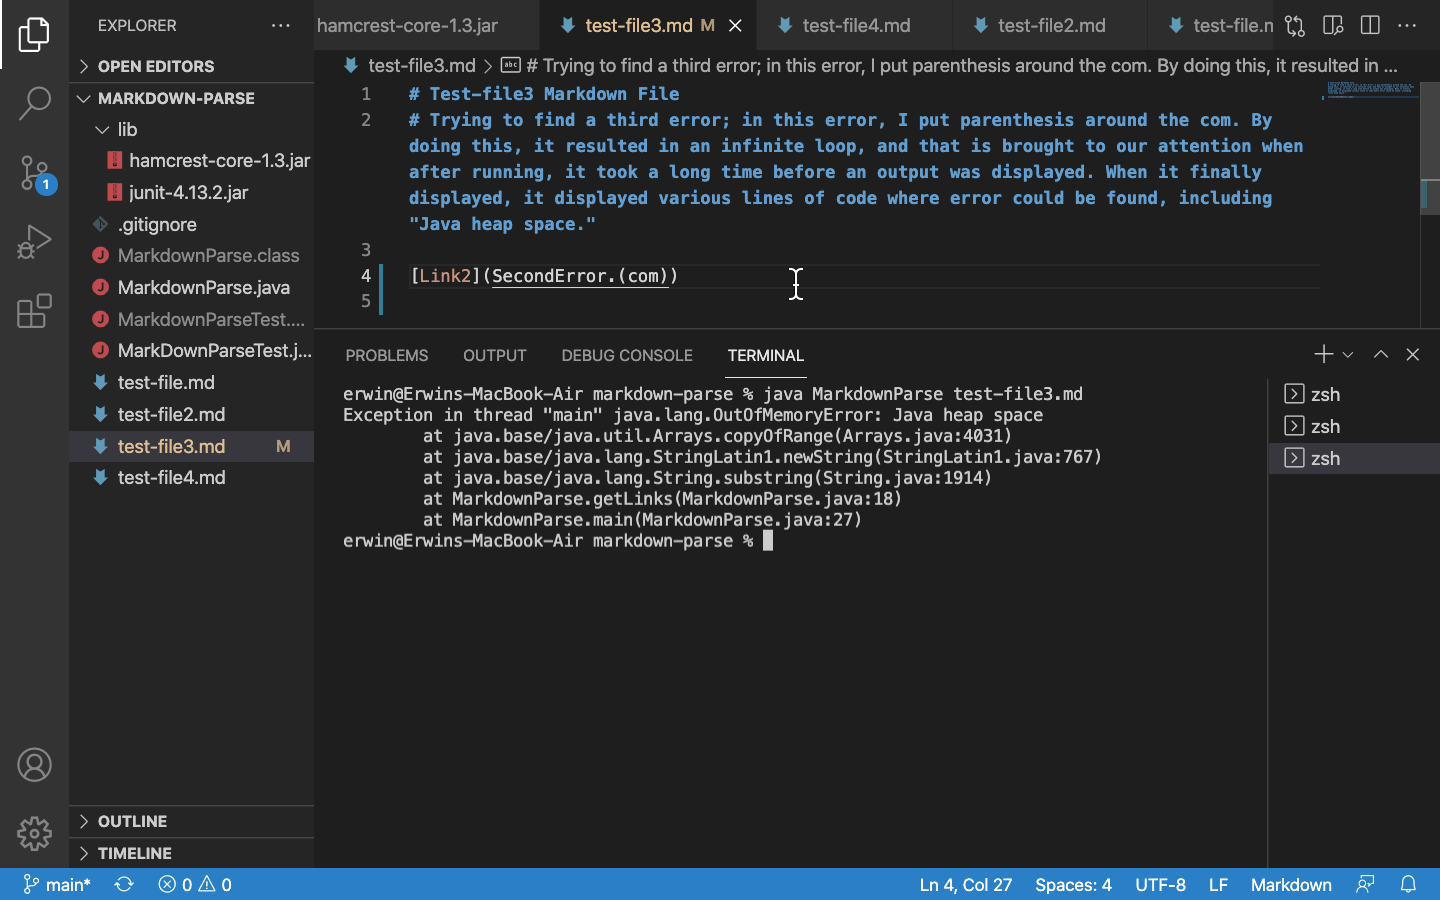Screen dimensions: 1440x900
Task: Expand the Open Editors section
Action: pyautogui.click(x=191, y=66)
